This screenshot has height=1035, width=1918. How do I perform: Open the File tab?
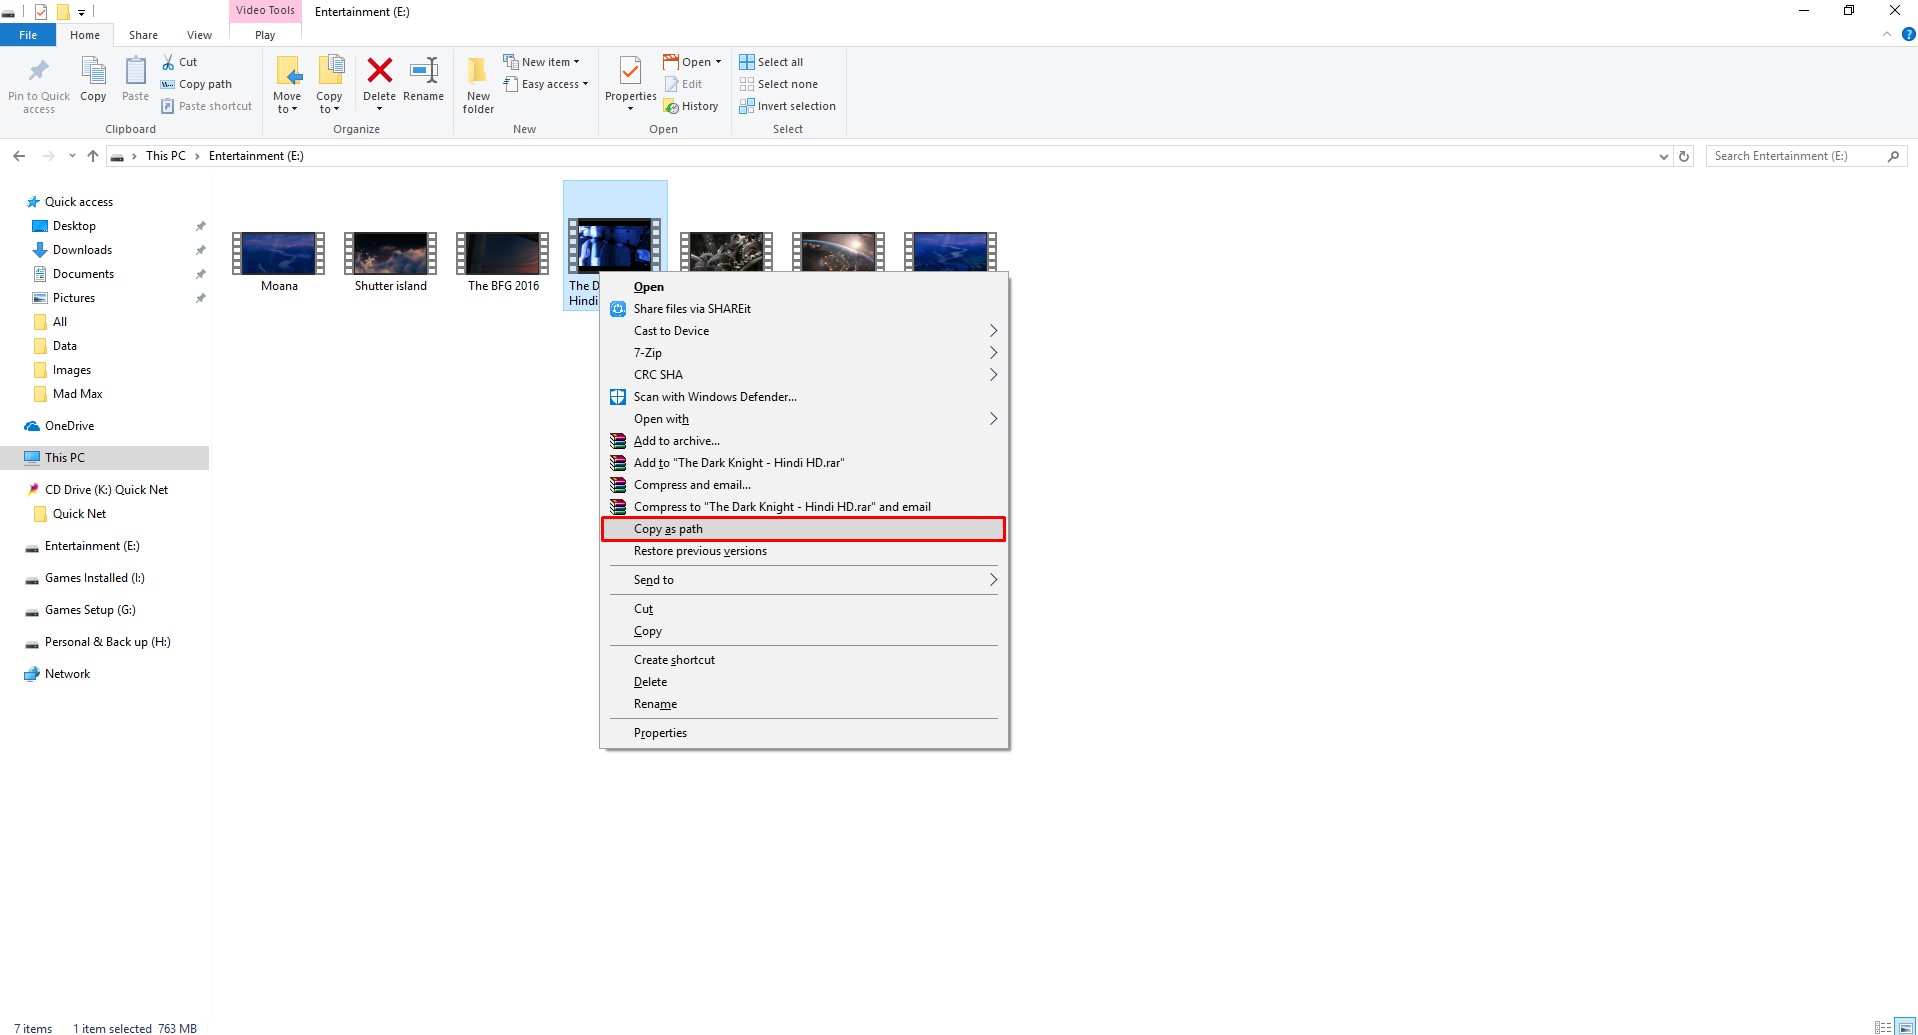[x=28, y=35]
